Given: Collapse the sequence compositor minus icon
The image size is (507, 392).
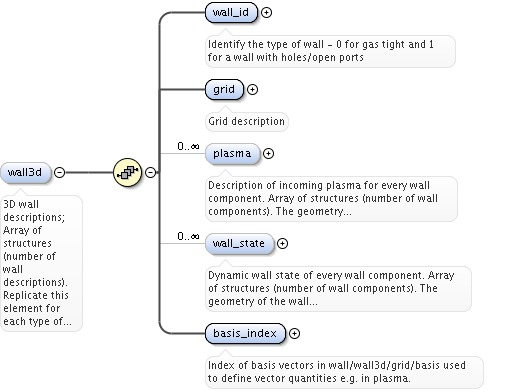Looking at the screenshot, I should pos(151,172).
